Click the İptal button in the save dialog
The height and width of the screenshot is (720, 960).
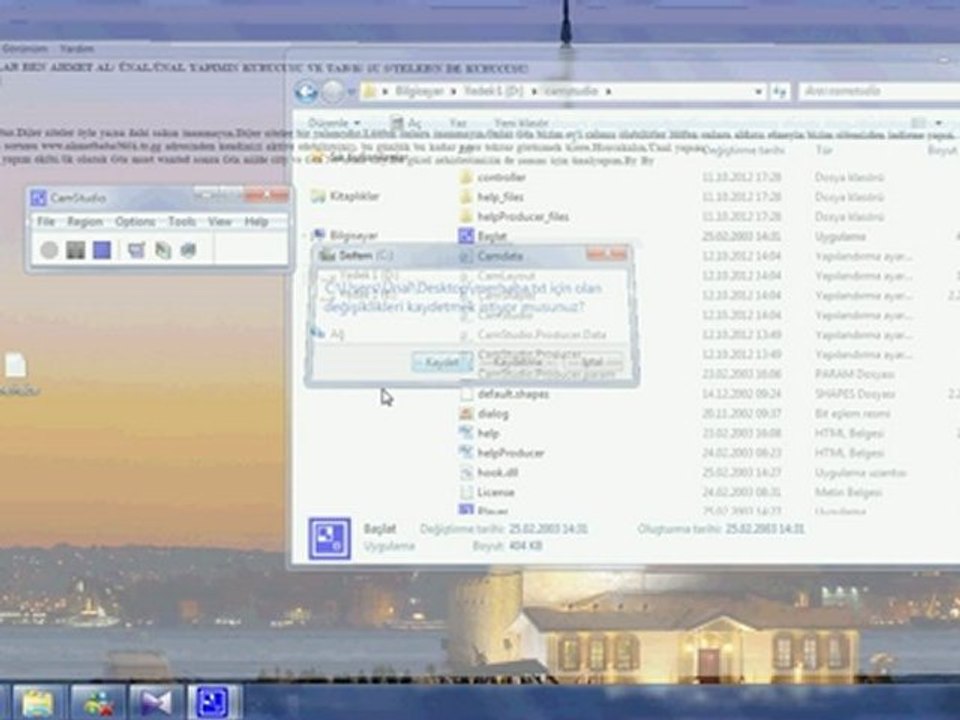[x=591, y=362]
